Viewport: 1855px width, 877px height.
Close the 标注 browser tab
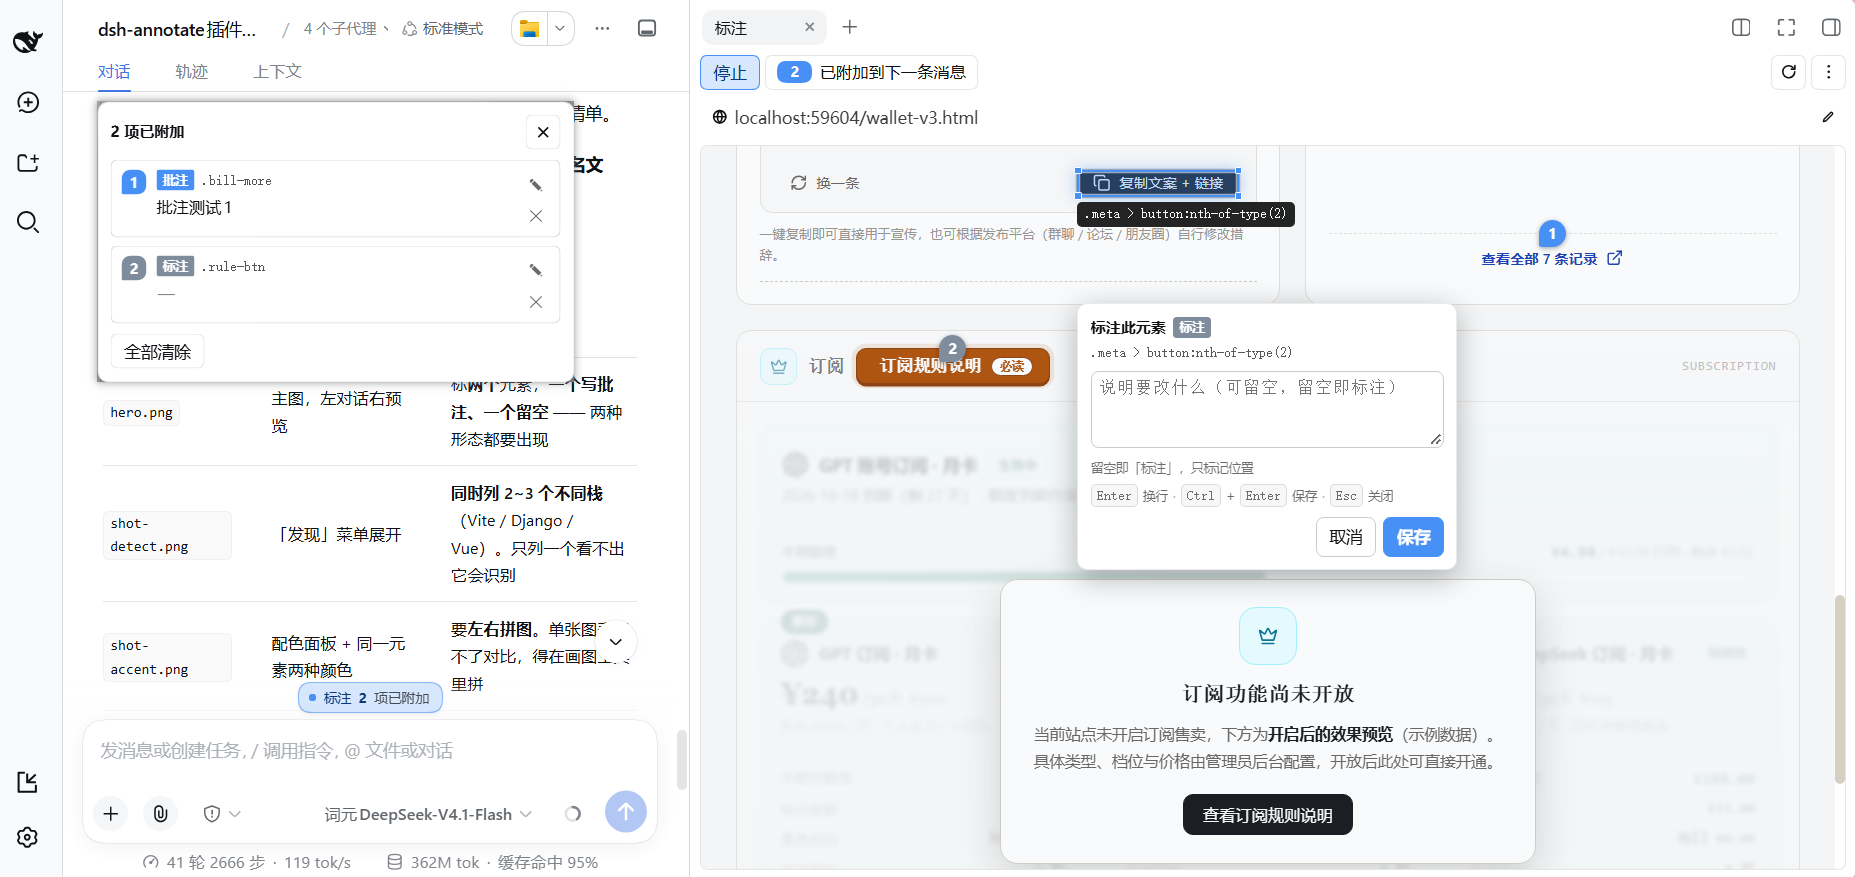(809, 27)
